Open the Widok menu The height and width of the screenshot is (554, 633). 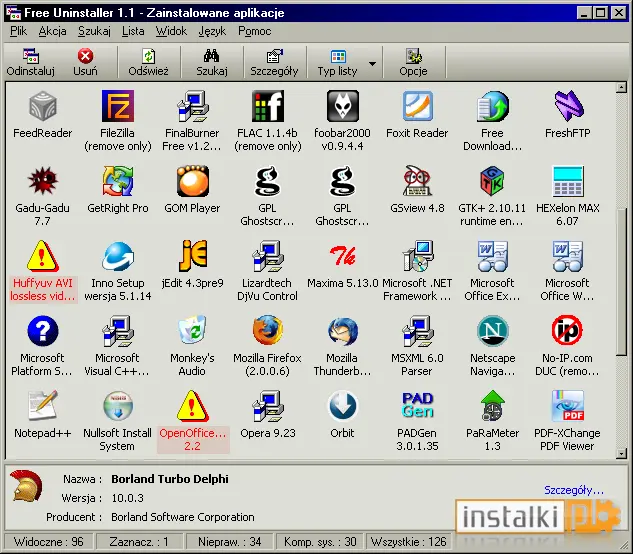171,31
